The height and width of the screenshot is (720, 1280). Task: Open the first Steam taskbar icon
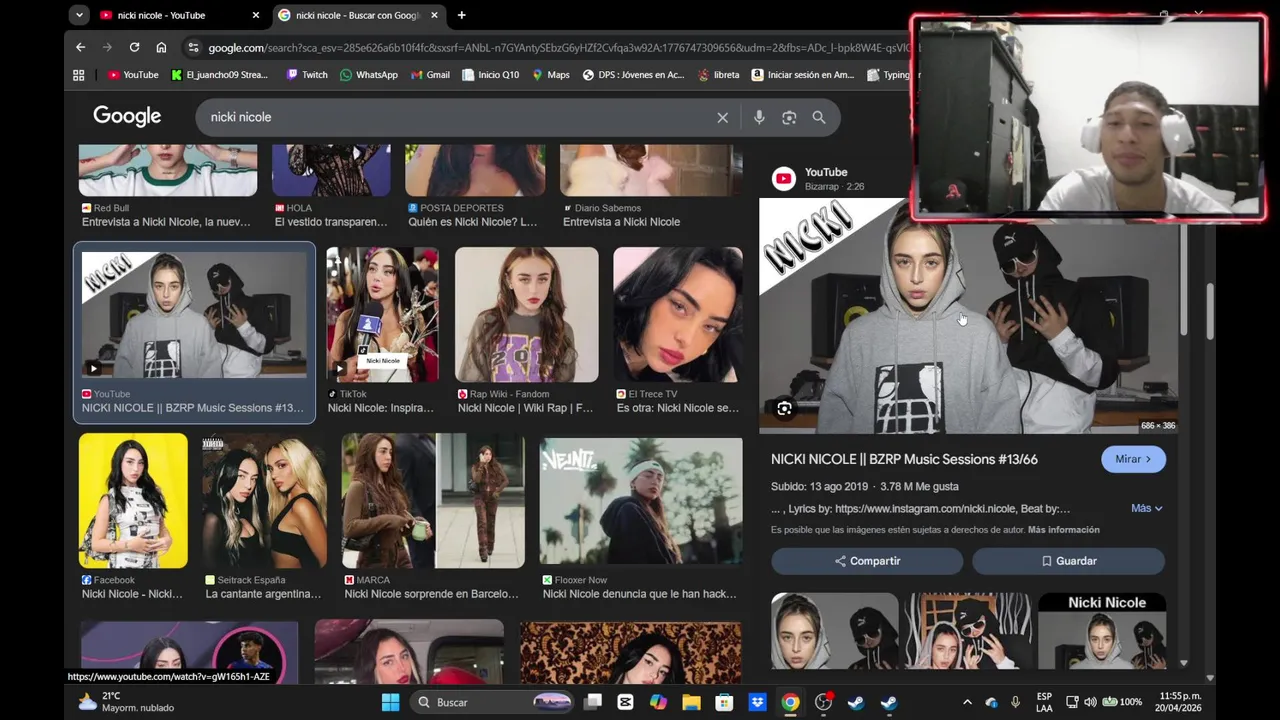click(x=856, y=702)
